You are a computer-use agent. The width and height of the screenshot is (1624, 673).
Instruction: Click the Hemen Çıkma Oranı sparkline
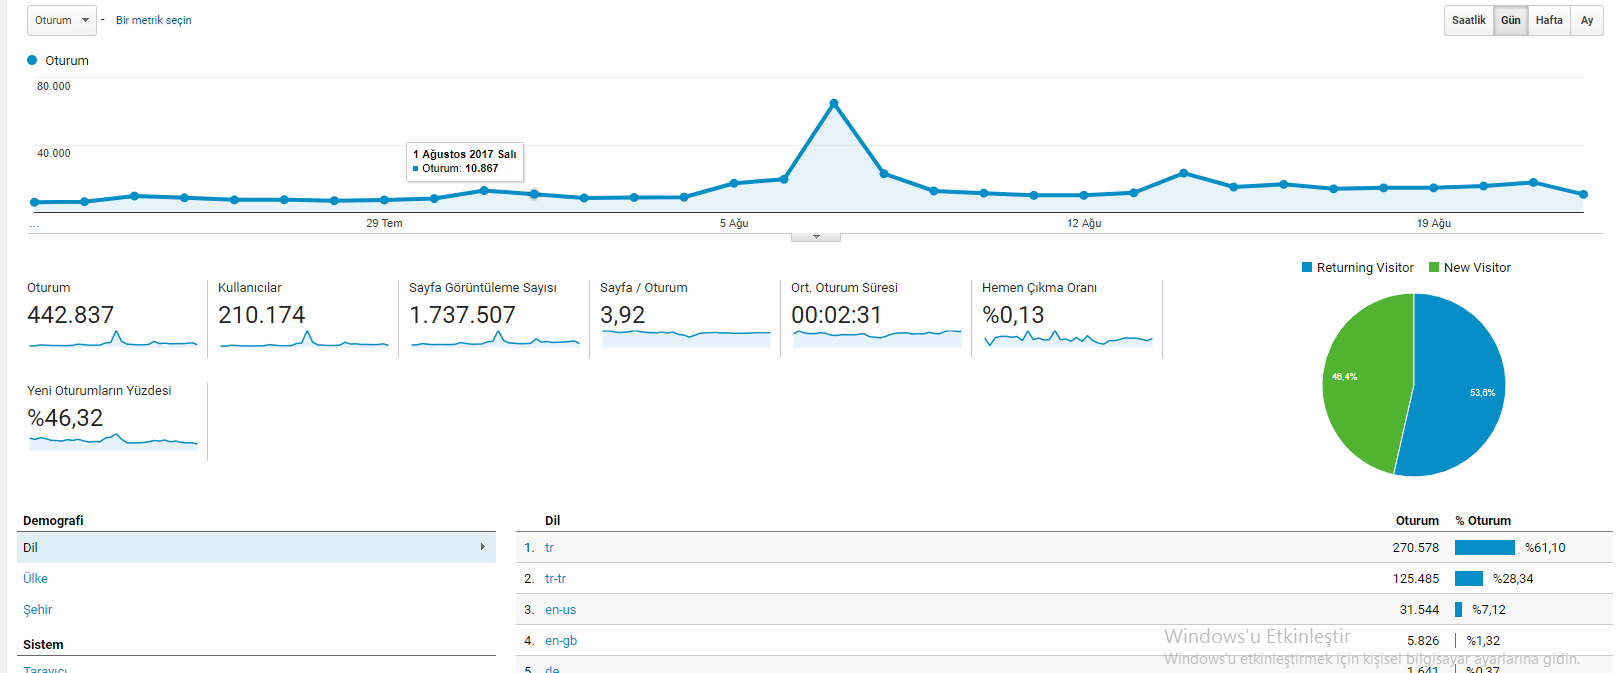click(x=1068, y=339)
